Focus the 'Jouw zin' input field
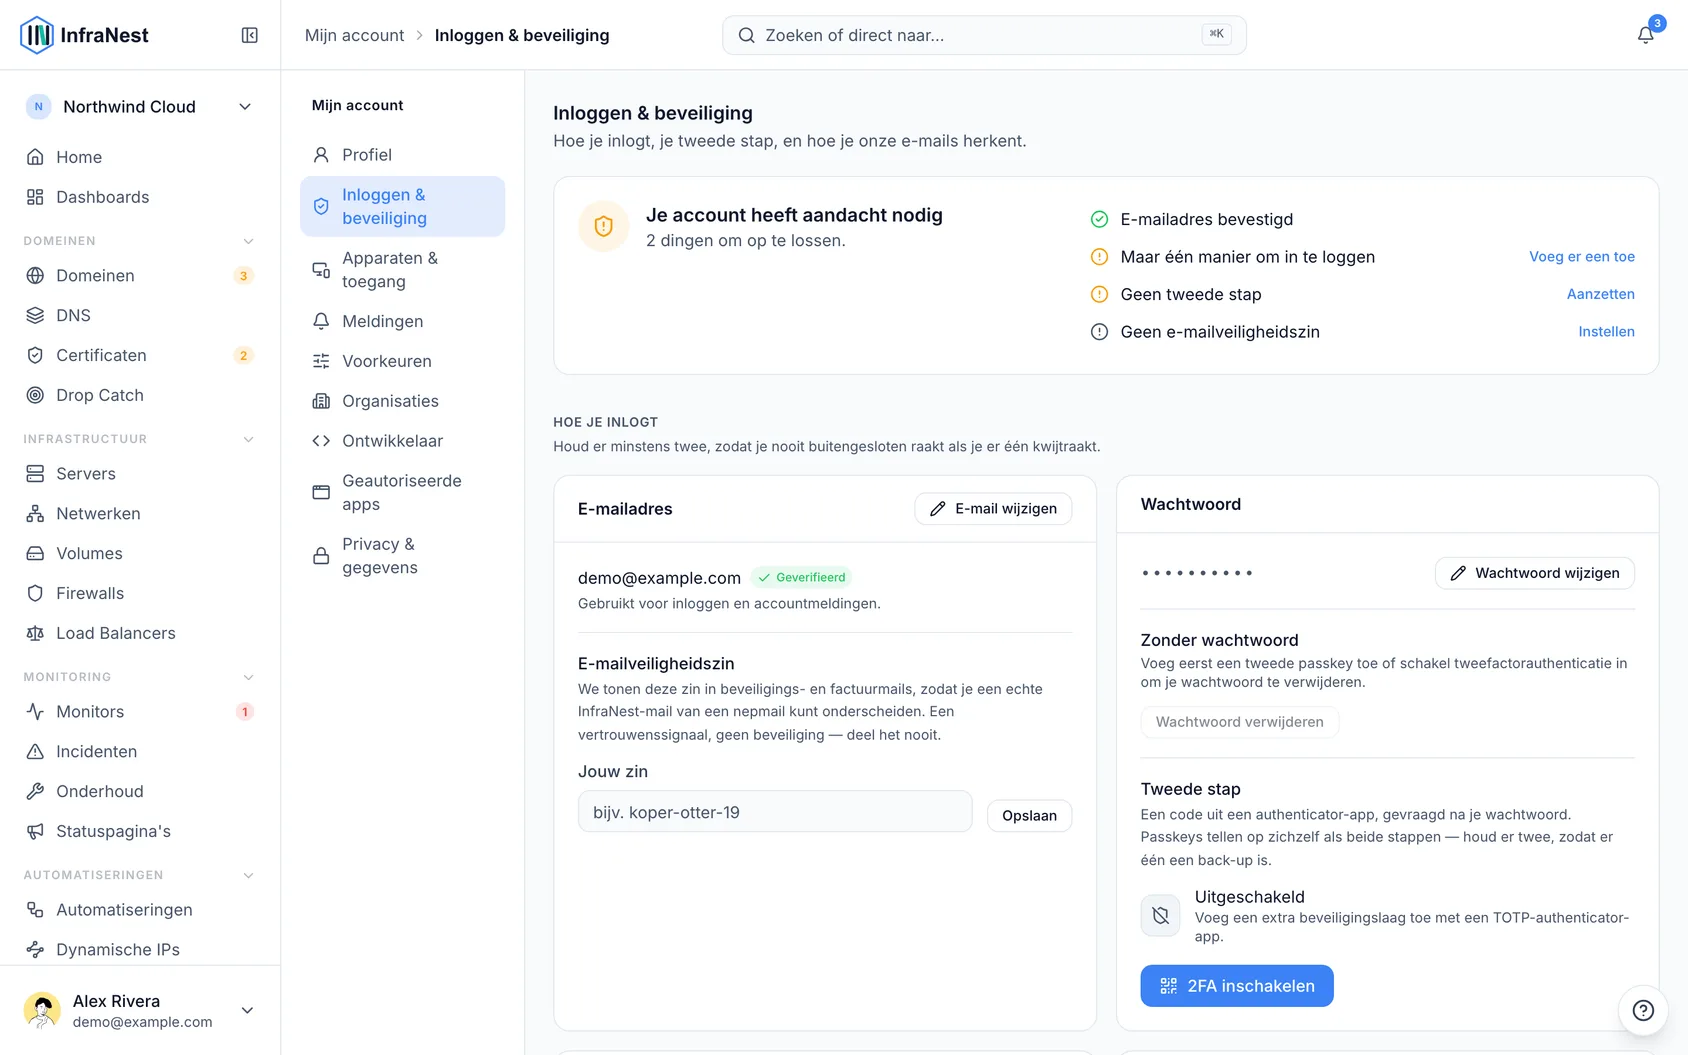This screenshot has height=1055, width=1688. coord(775,812)
